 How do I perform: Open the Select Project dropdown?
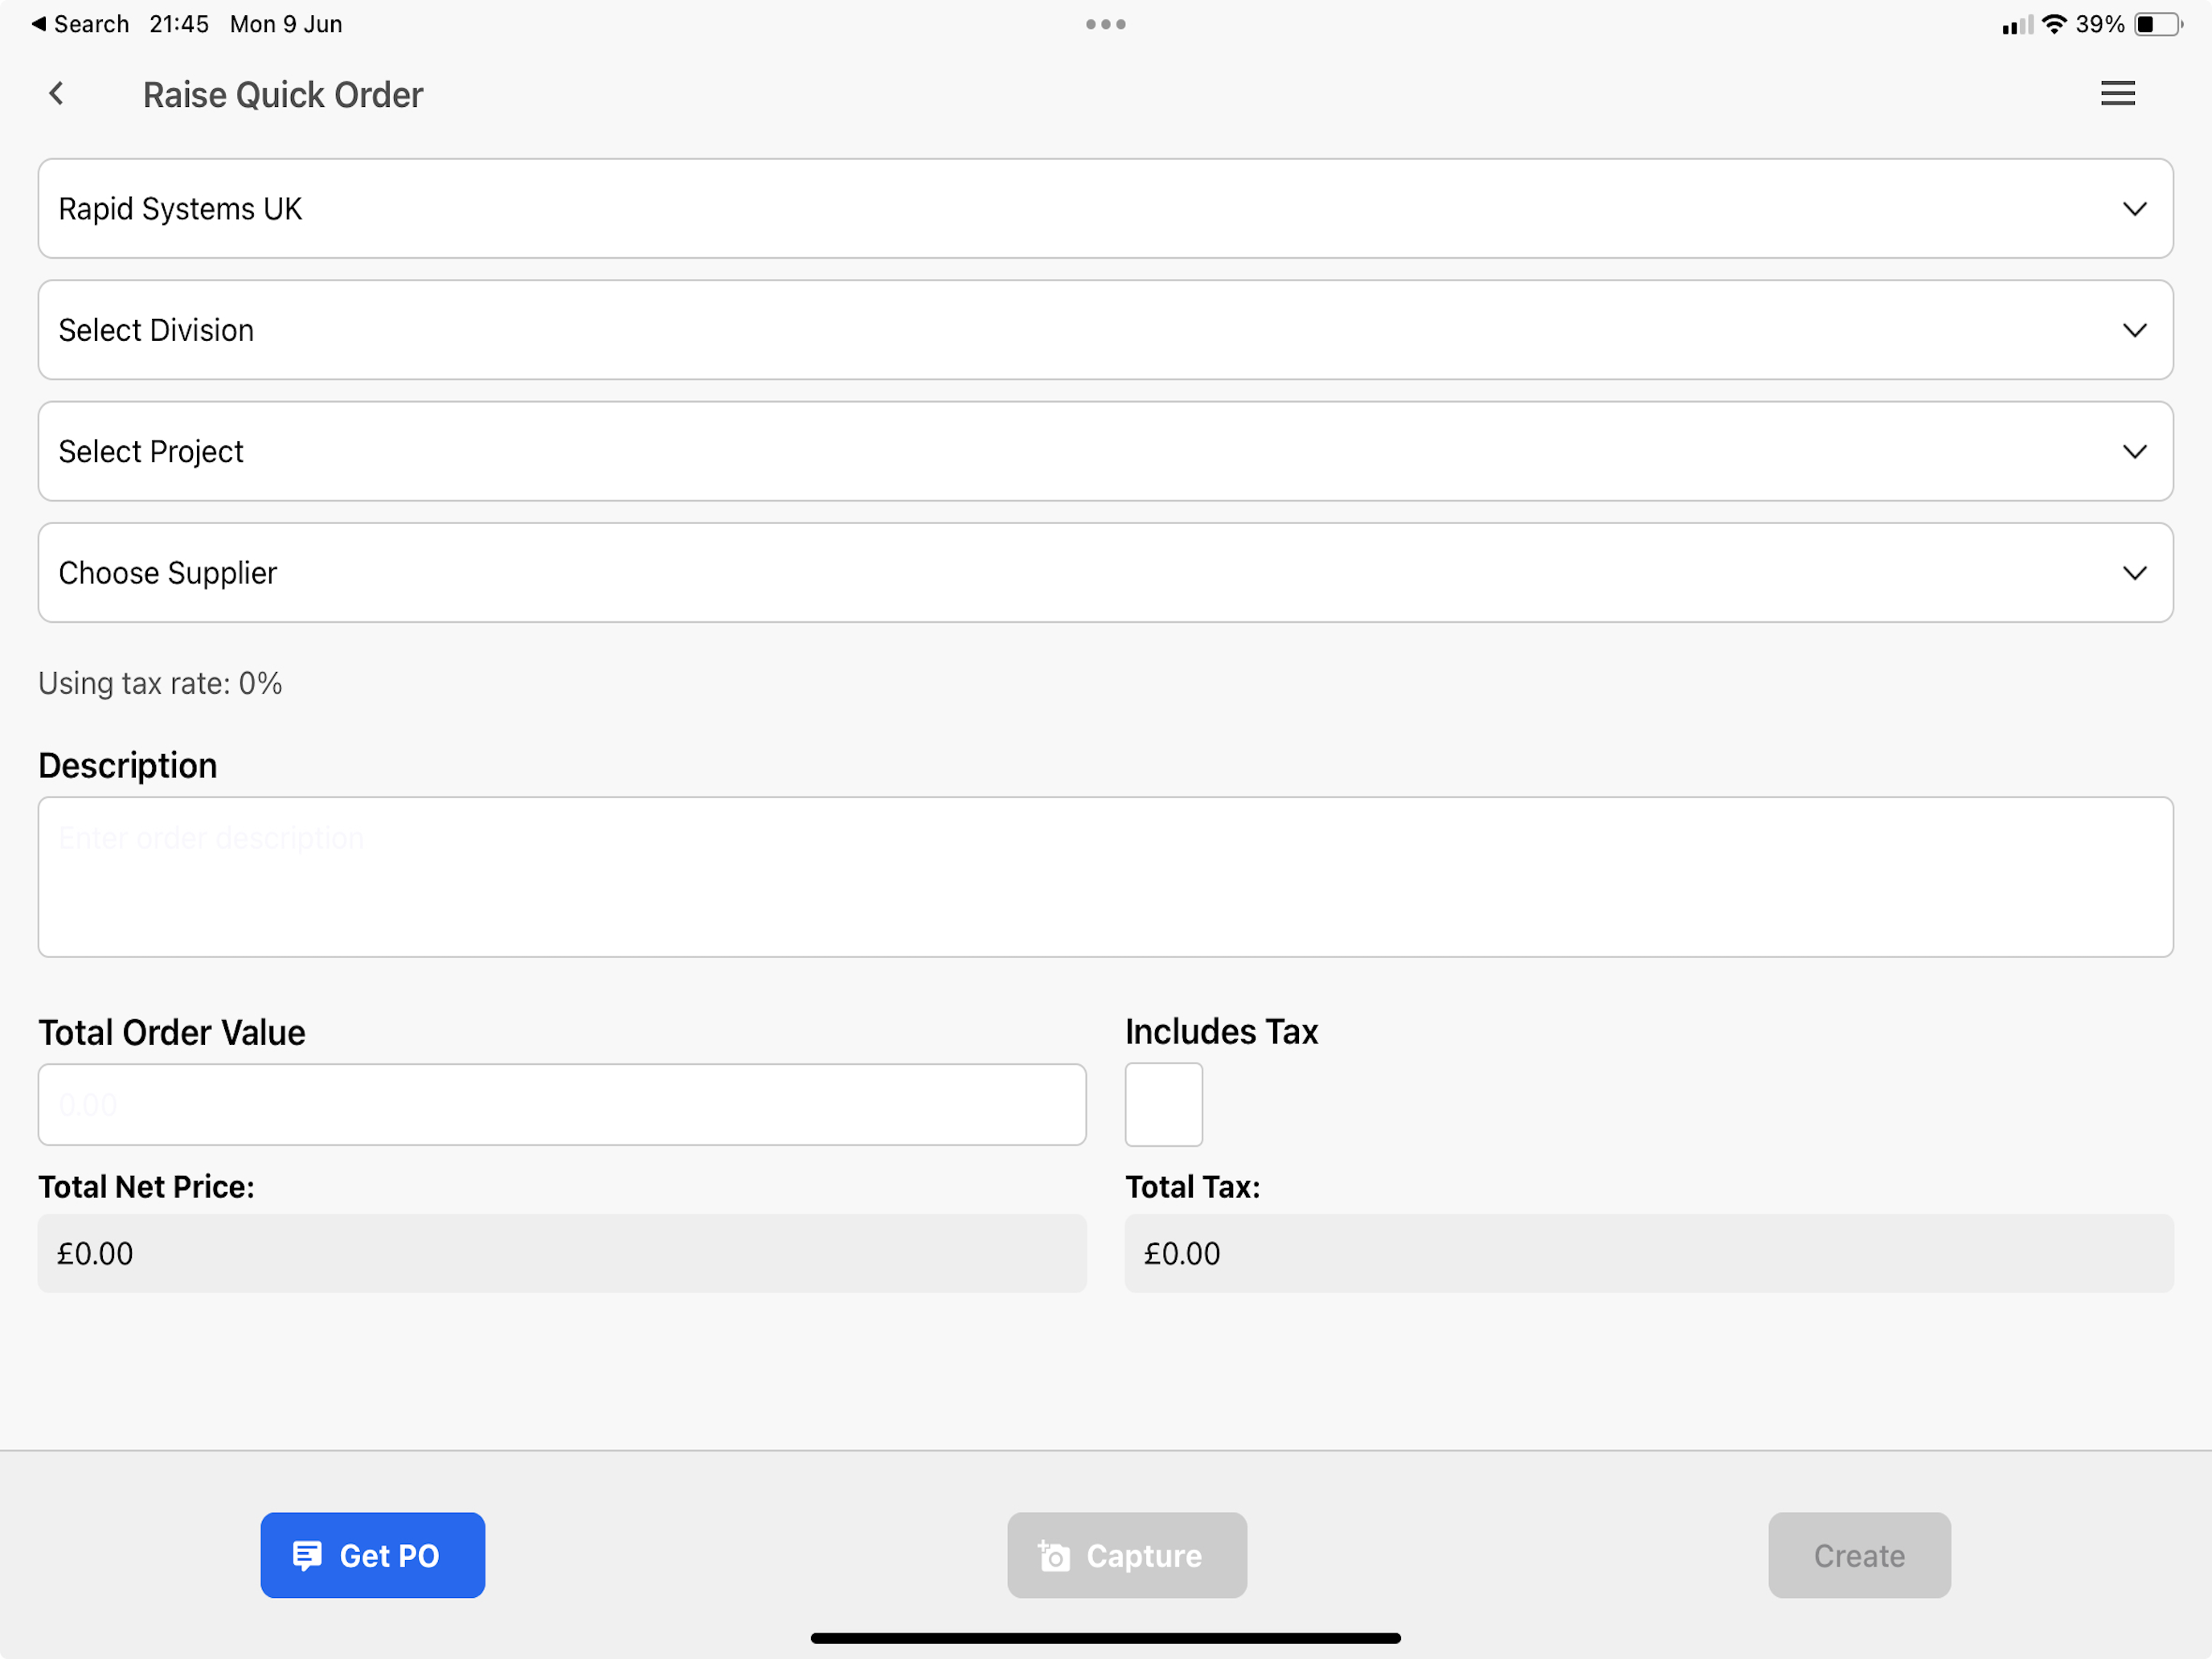tap(1106, 451)
